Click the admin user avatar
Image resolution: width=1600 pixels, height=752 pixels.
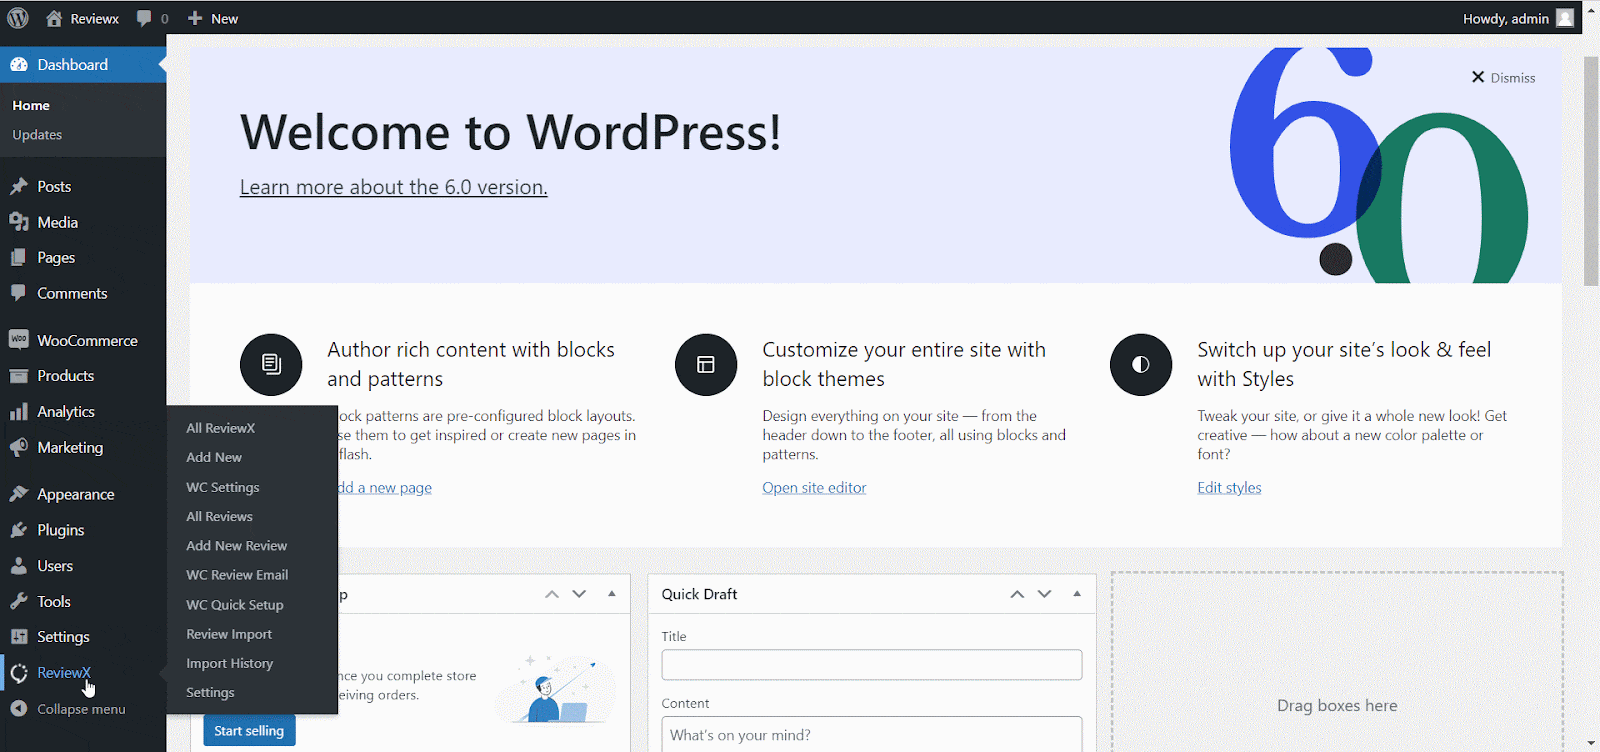[x=1565, y=18]
